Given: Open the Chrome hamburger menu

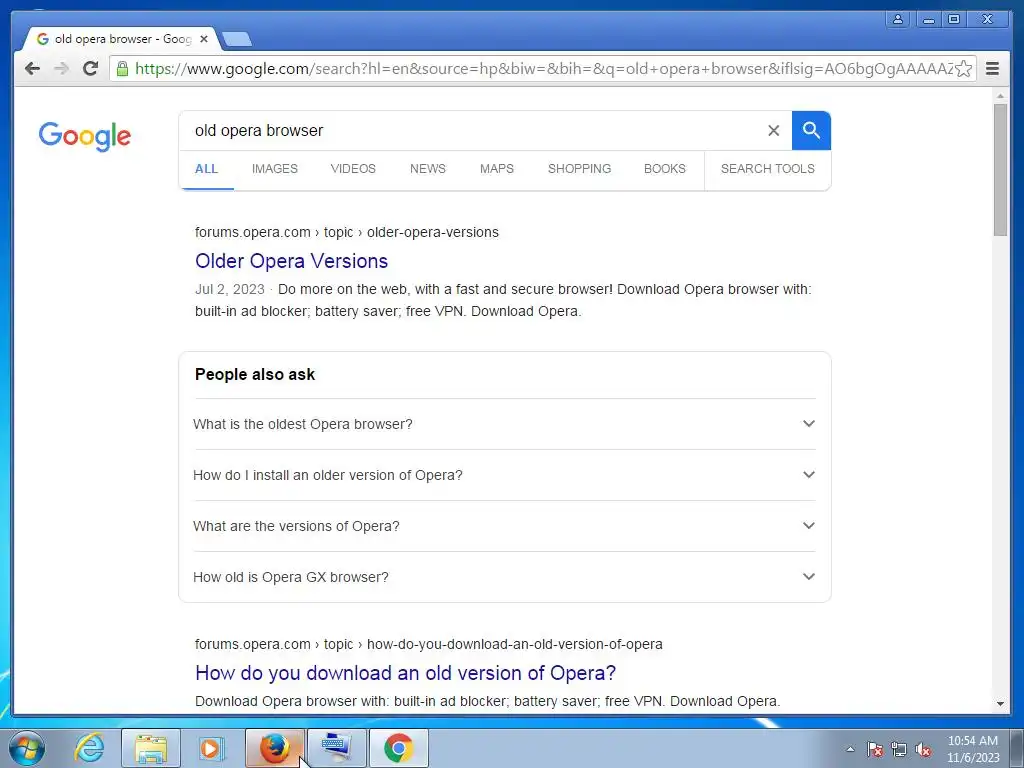Looking at the screenshot, I should tap(992, 69).
